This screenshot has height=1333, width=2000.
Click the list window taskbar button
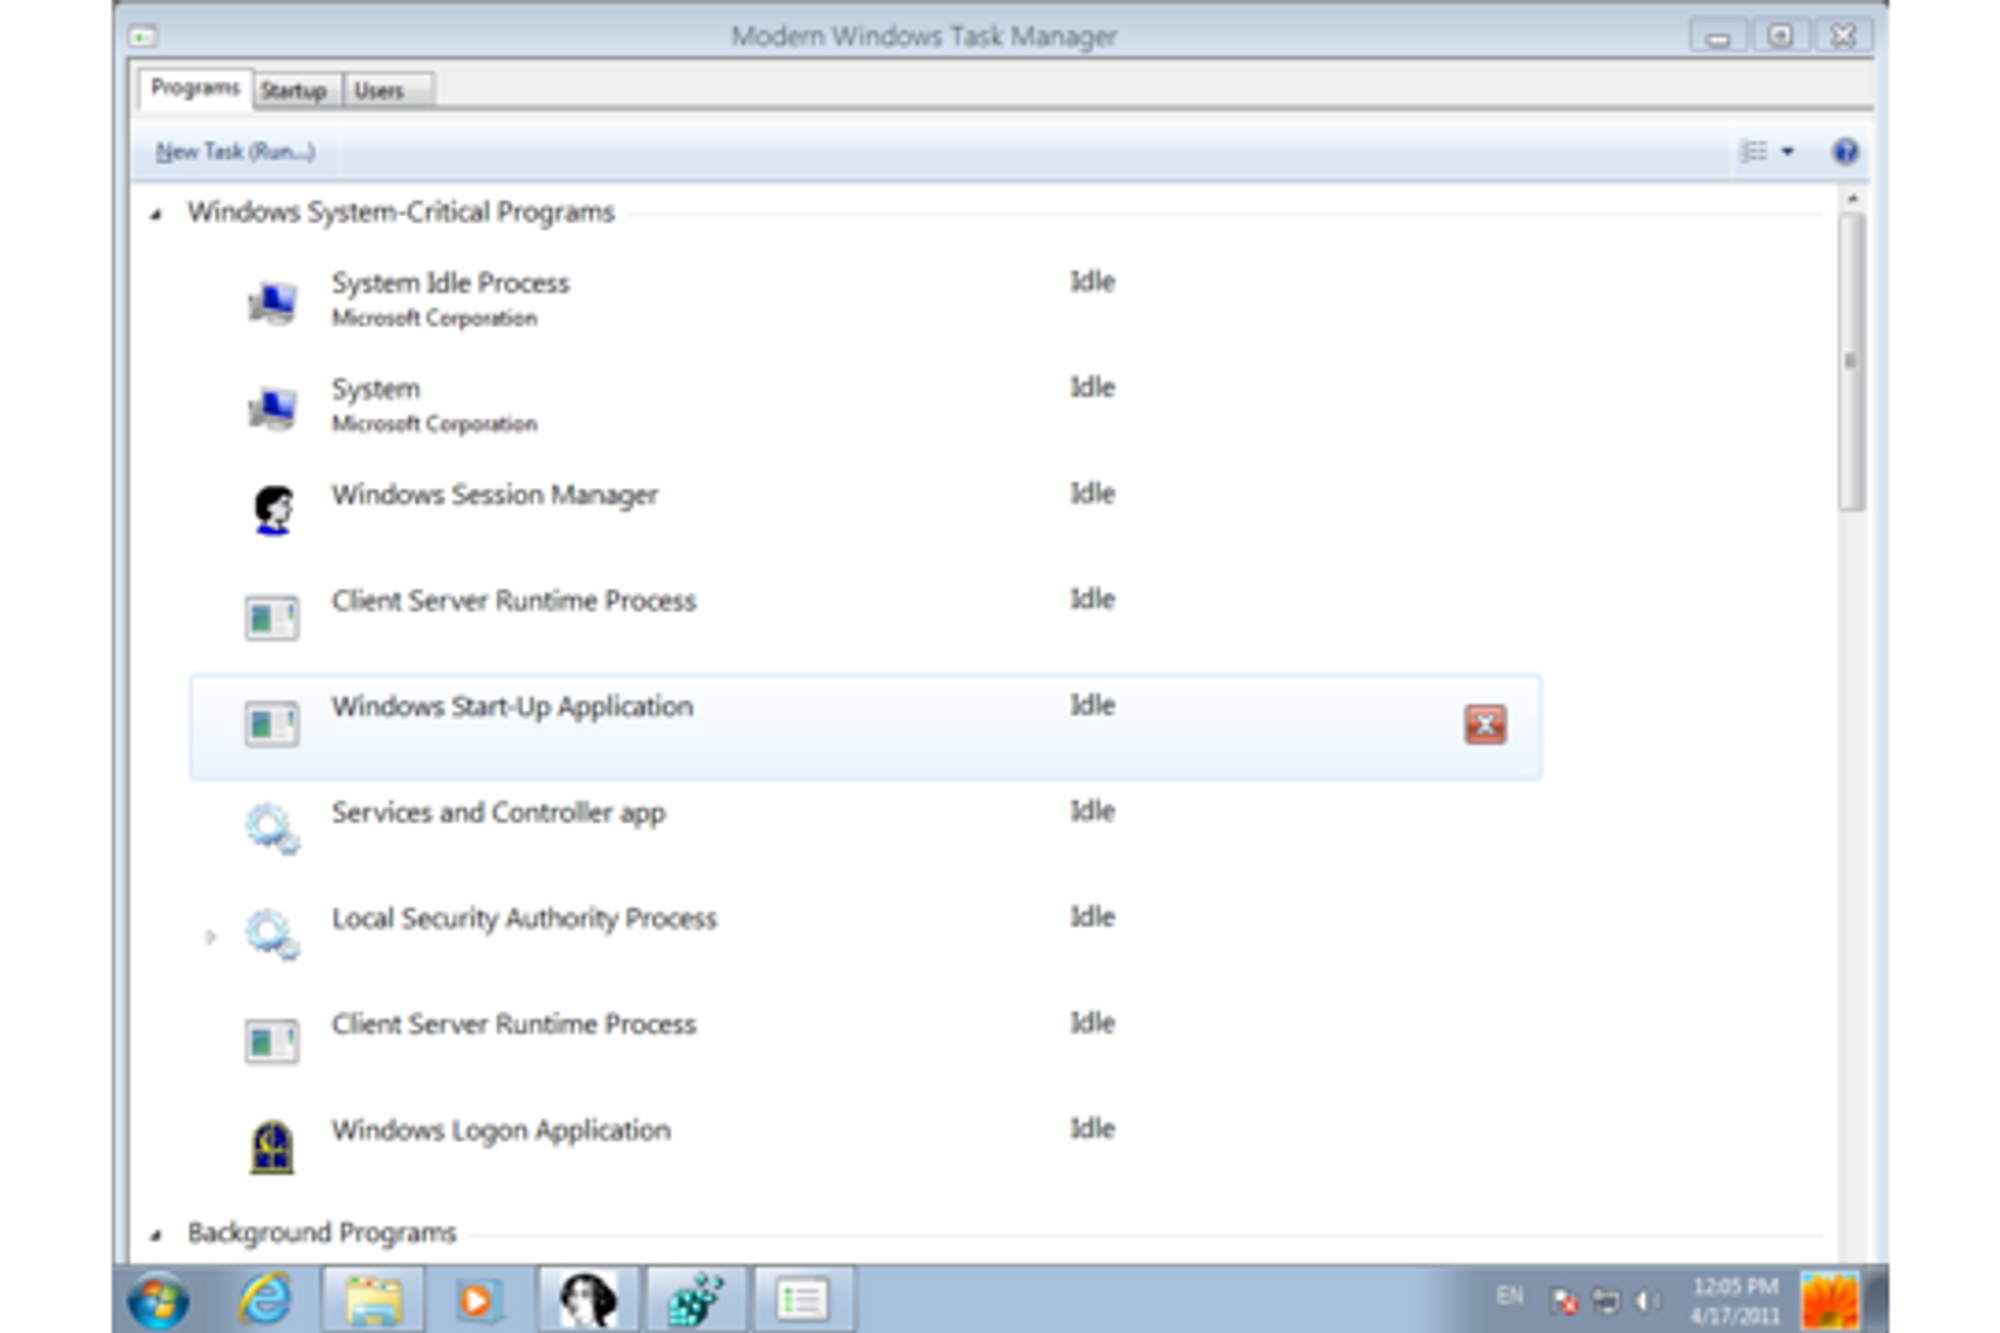click(x=803, y=1300)
